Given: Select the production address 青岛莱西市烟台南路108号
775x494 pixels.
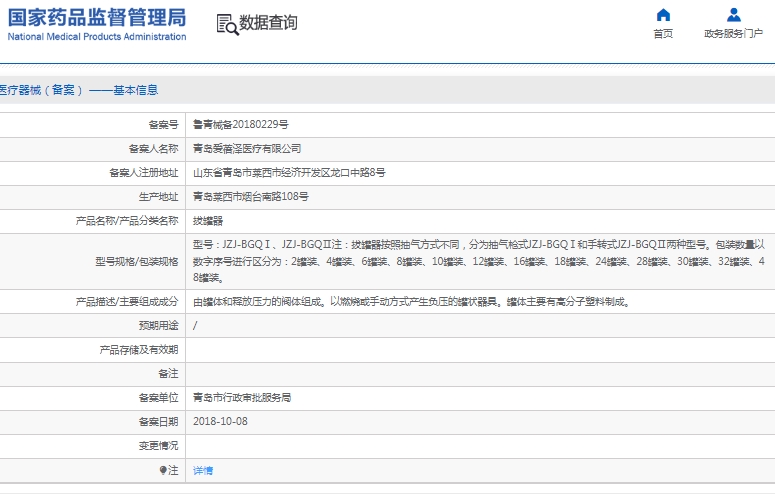Looking at the screenshot, I should 251,197.
